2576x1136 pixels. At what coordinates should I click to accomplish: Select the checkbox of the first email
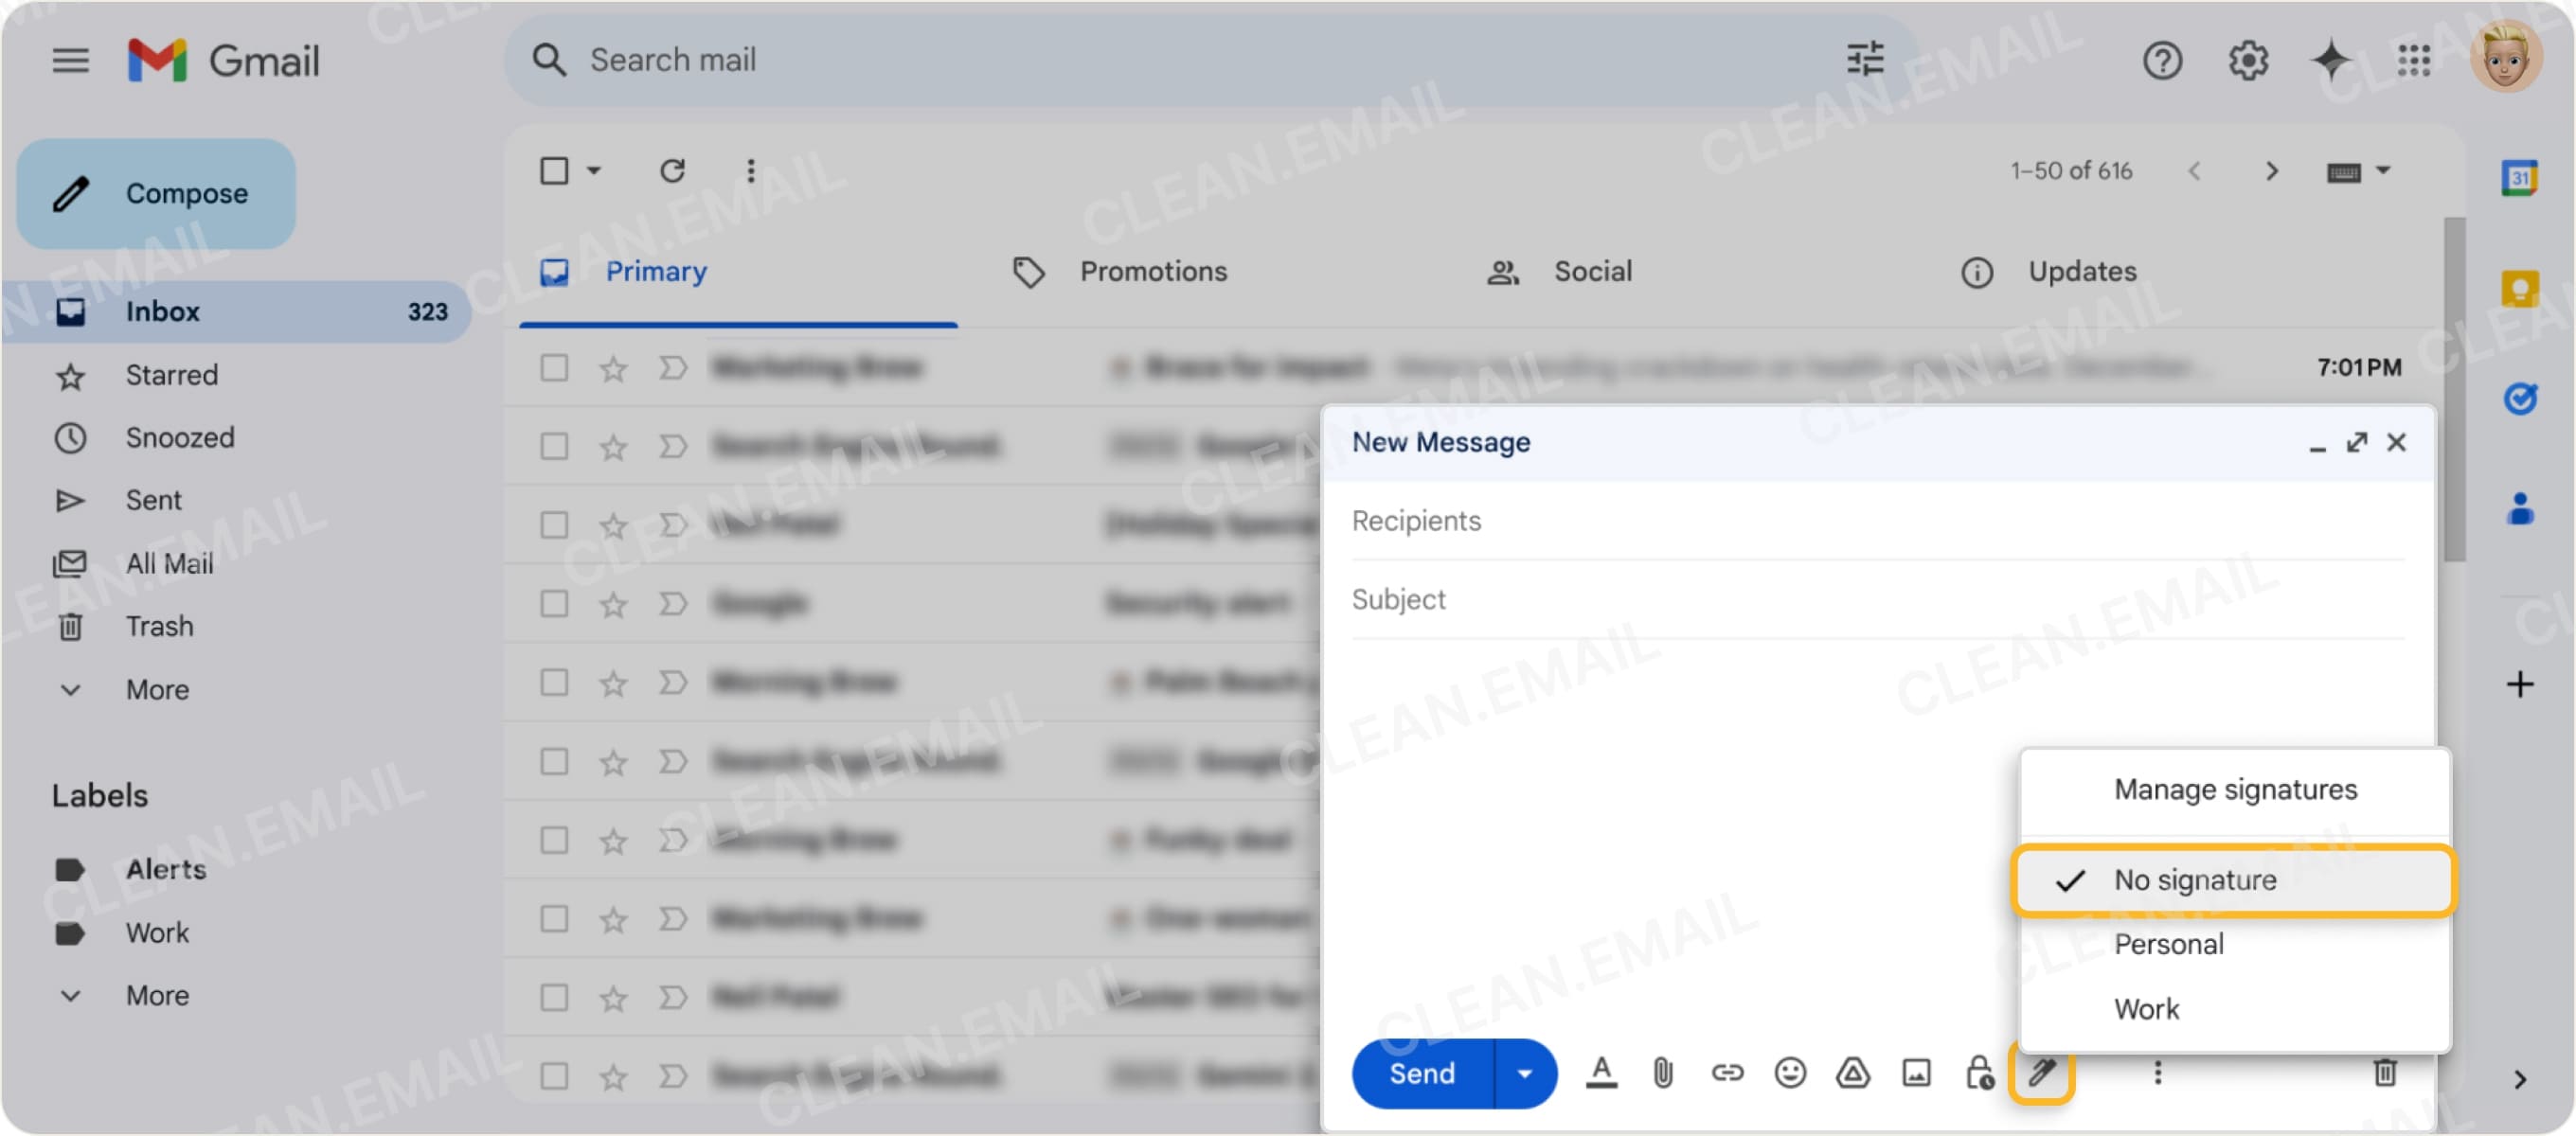click(553, 367)
